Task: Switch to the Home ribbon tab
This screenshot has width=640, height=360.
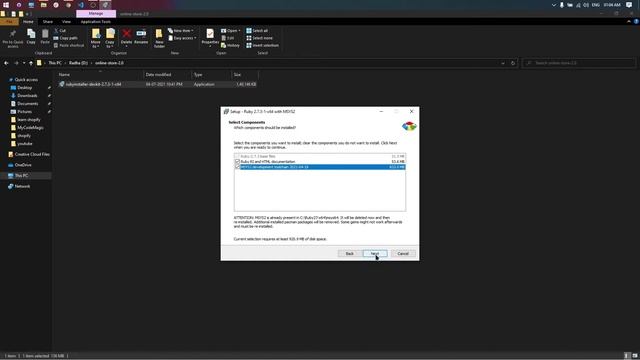Action: pos(28,22)
